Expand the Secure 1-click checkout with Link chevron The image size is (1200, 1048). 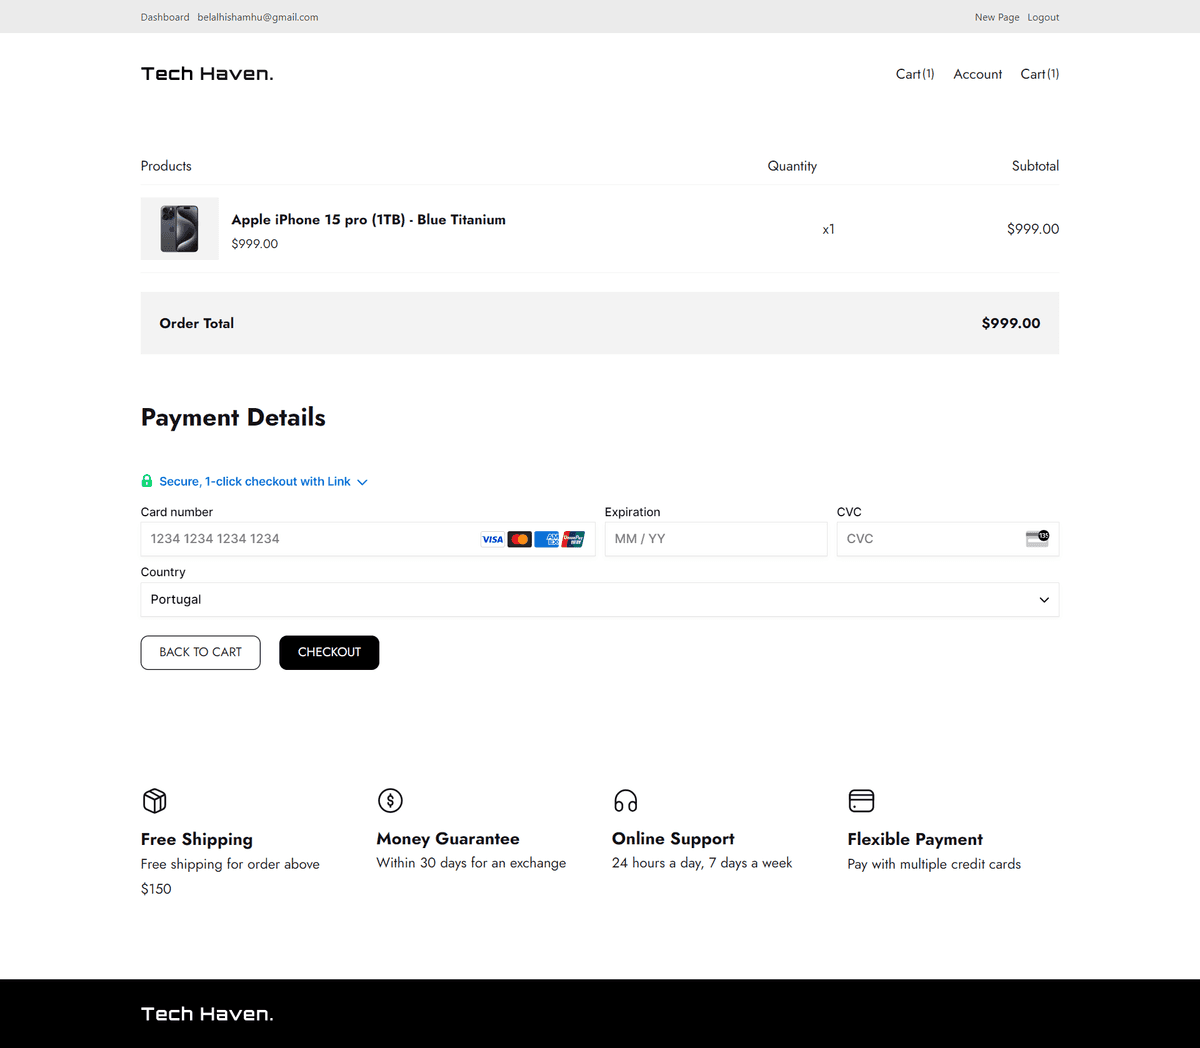[x=362, y=482]
